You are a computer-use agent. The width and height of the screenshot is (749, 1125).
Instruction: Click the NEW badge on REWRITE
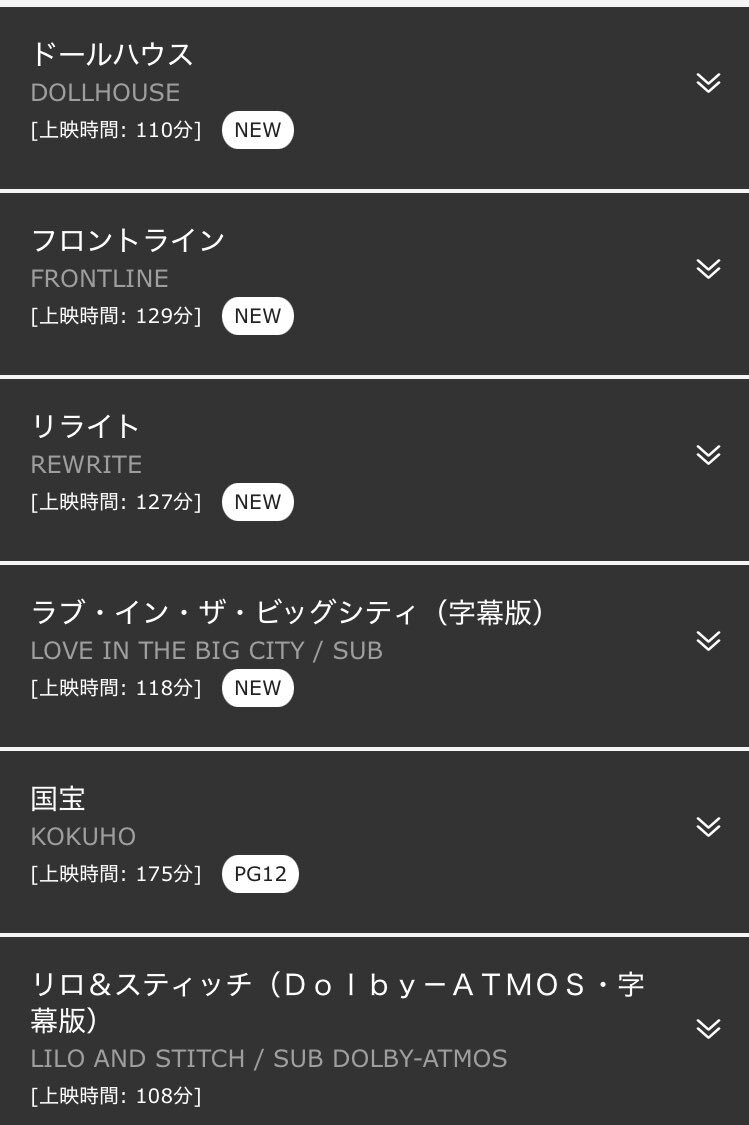(258, 502)
